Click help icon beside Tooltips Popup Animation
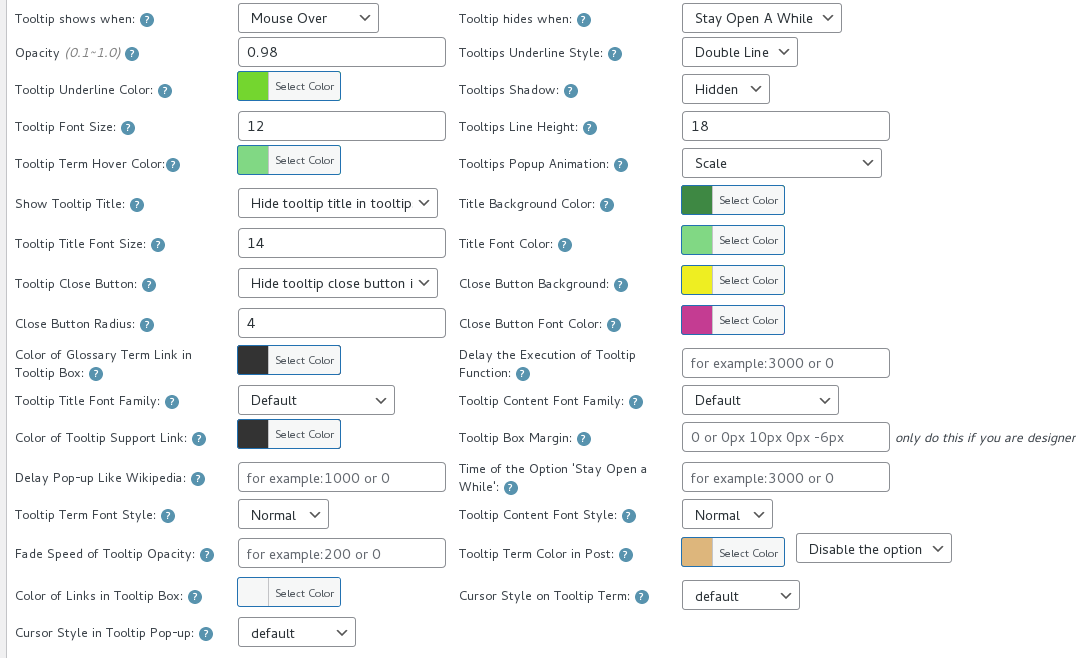The width and height of the screenshot is (1076, 658). 621,165
